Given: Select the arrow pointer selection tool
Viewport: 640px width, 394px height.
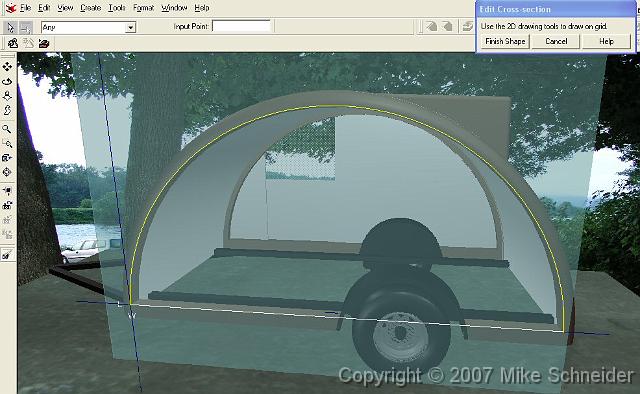Looking at the screenshot, I should click(10, 27).
